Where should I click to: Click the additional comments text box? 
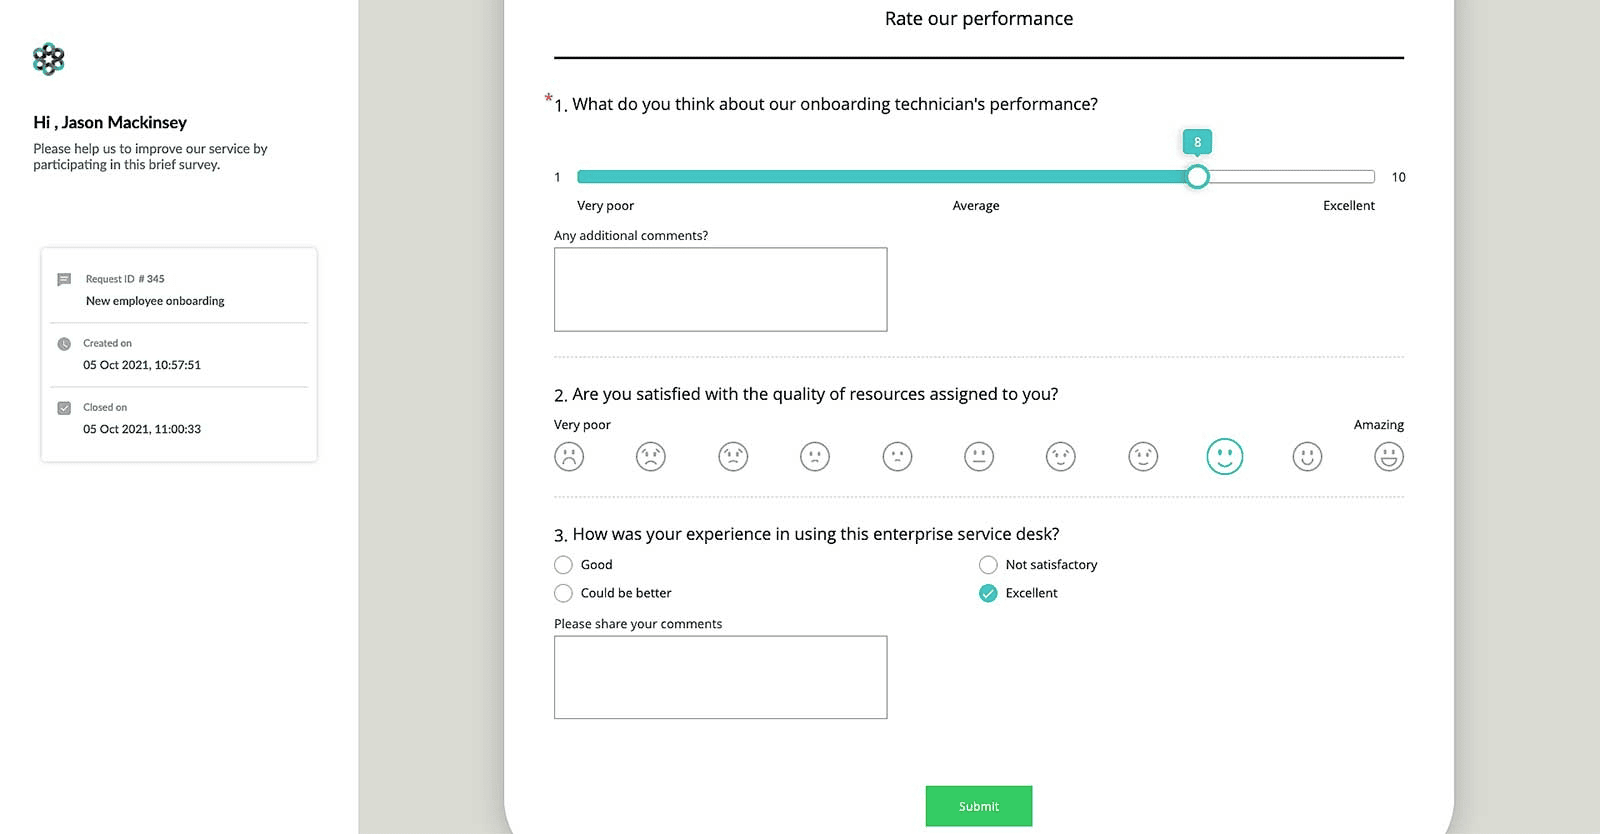(x=720, y=289)
